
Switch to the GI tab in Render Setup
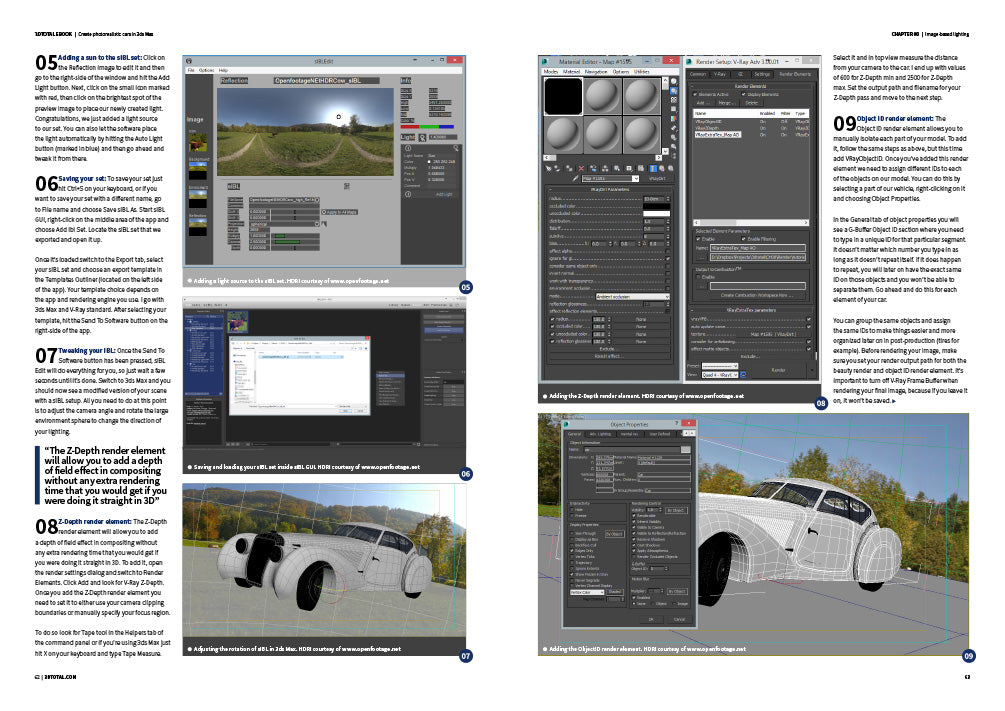(740, 74)
